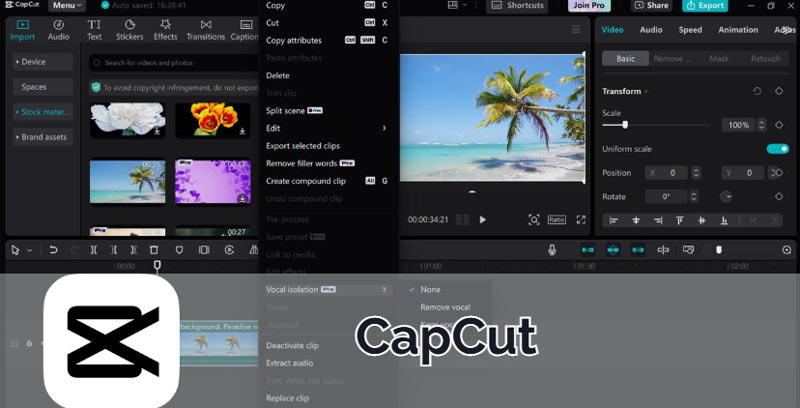
Task: Add a keyframe for Scale
Action: coord(779,125)
